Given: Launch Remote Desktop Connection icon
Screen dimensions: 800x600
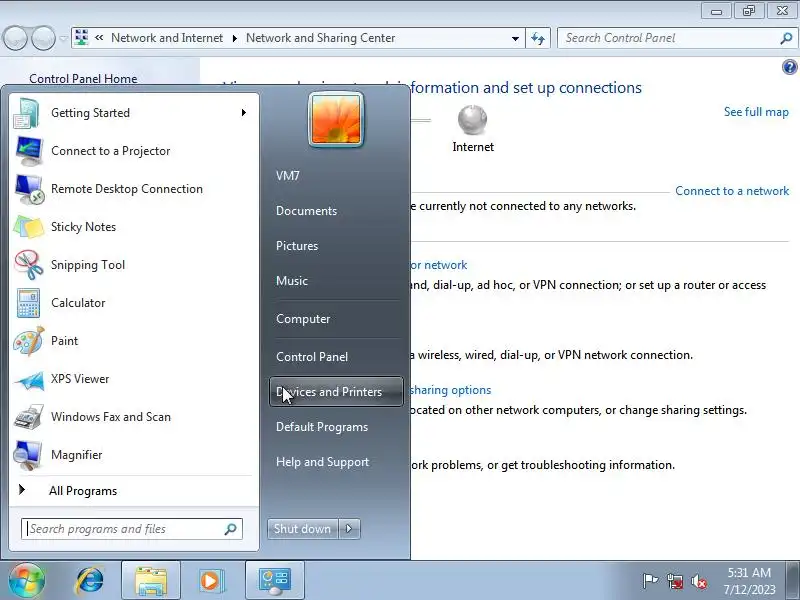Looking at the screenshot, I should tap(29, 189).
